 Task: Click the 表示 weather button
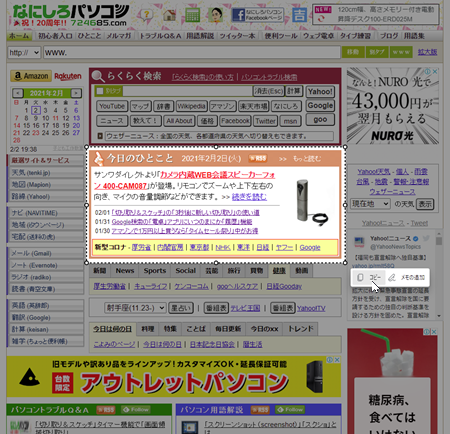pyautogui.click(x=425, y=204)
